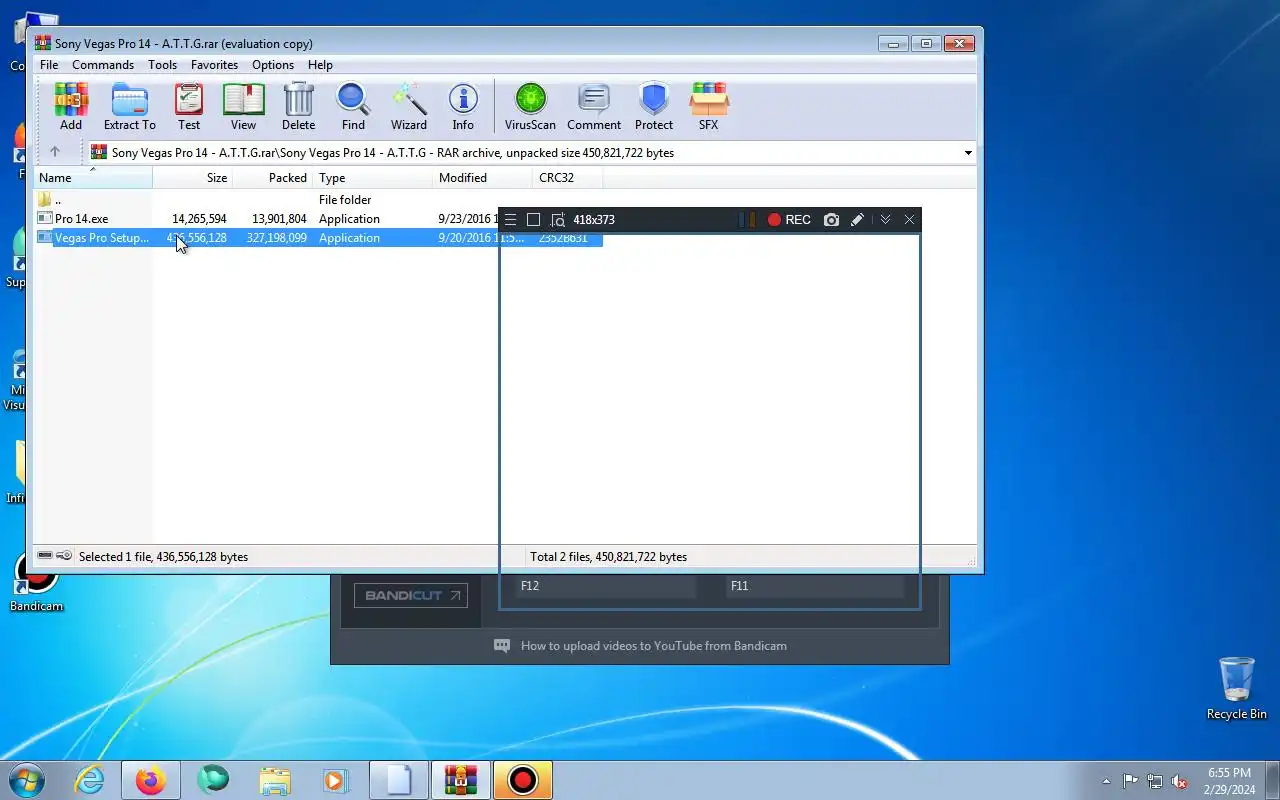The width and height of the screenshot is (1280, 800).
Task: Click the 'File folder' type text
Action: tap(345, 200)
